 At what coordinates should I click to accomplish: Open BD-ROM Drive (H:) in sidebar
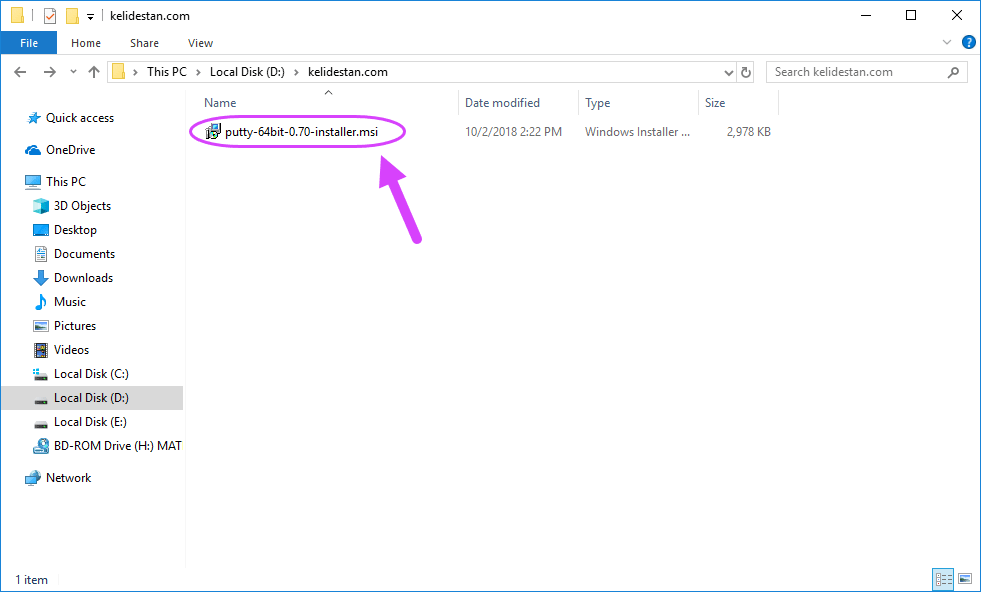(118, 446)
